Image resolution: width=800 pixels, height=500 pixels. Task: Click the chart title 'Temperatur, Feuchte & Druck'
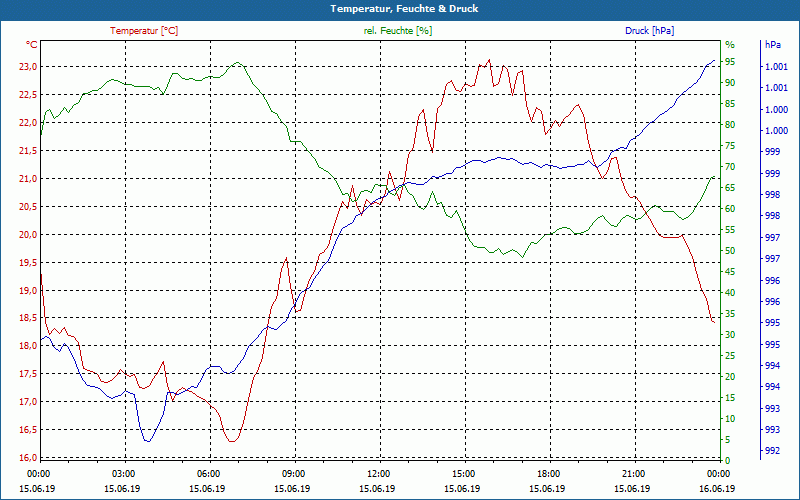404,9
